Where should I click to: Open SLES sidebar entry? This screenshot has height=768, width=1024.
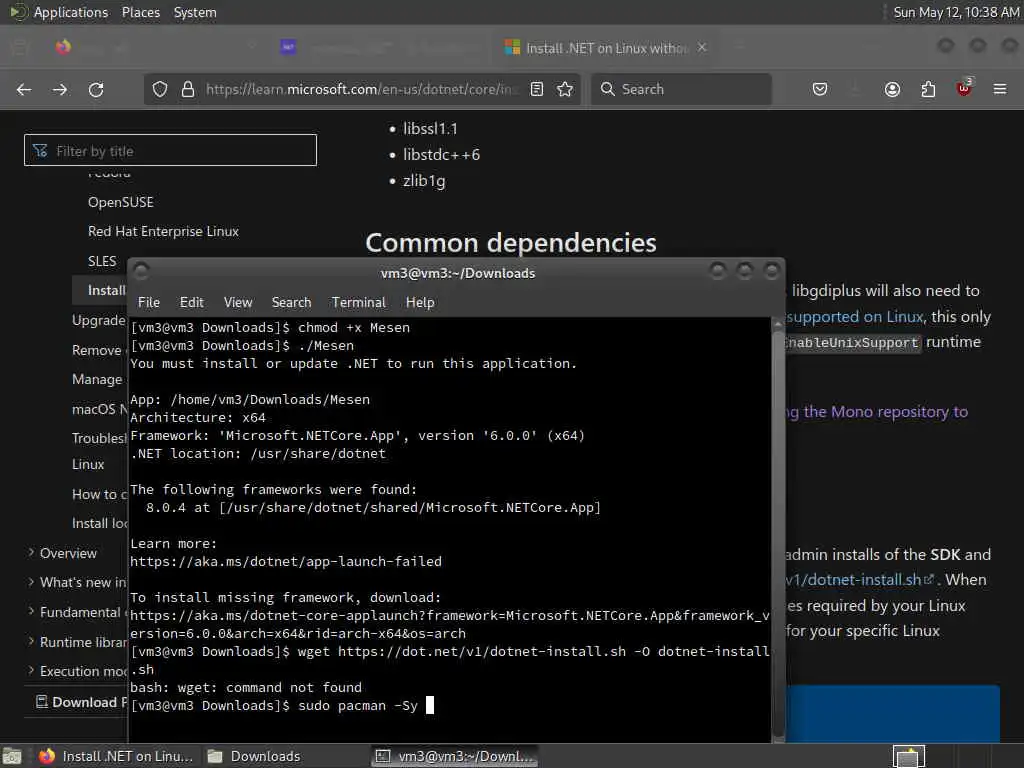coord(102,261)
